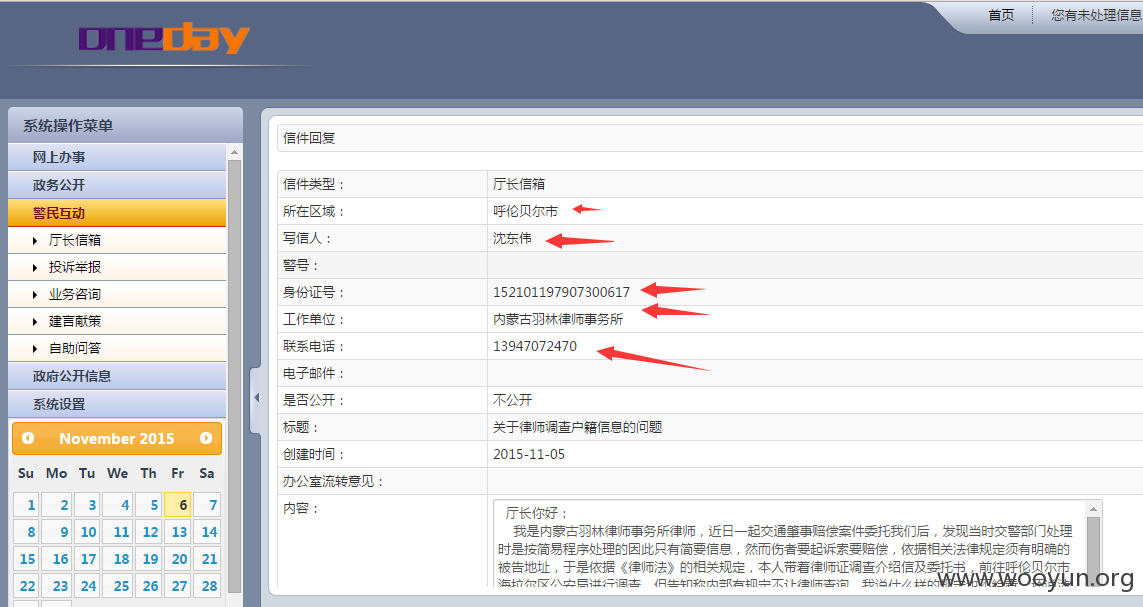Collapse the sidebar with the splitter arrow
This screenshot has width=1143, height=607.
[x=256, y=398]
